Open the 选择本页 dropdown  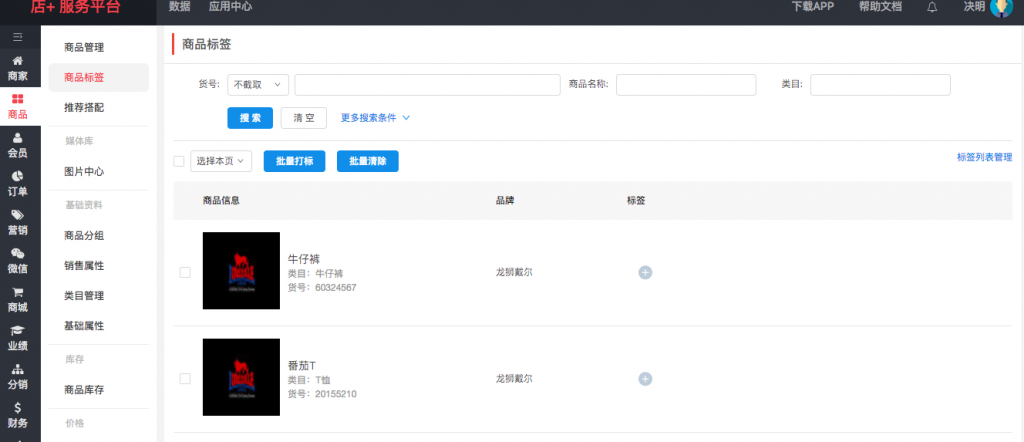[x=220, y=161]
